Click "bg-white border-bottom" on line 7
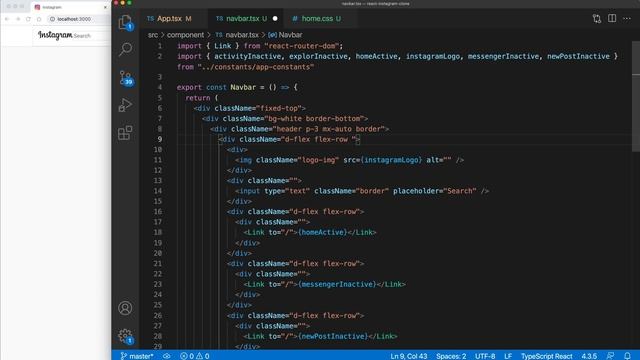The height and width of the screenshot is (360, 640). tap(314, 118)
